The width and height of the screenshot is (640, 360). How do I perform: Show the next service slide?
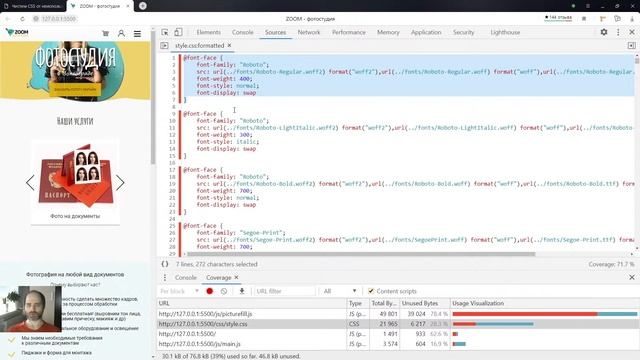tap(120, 182)
